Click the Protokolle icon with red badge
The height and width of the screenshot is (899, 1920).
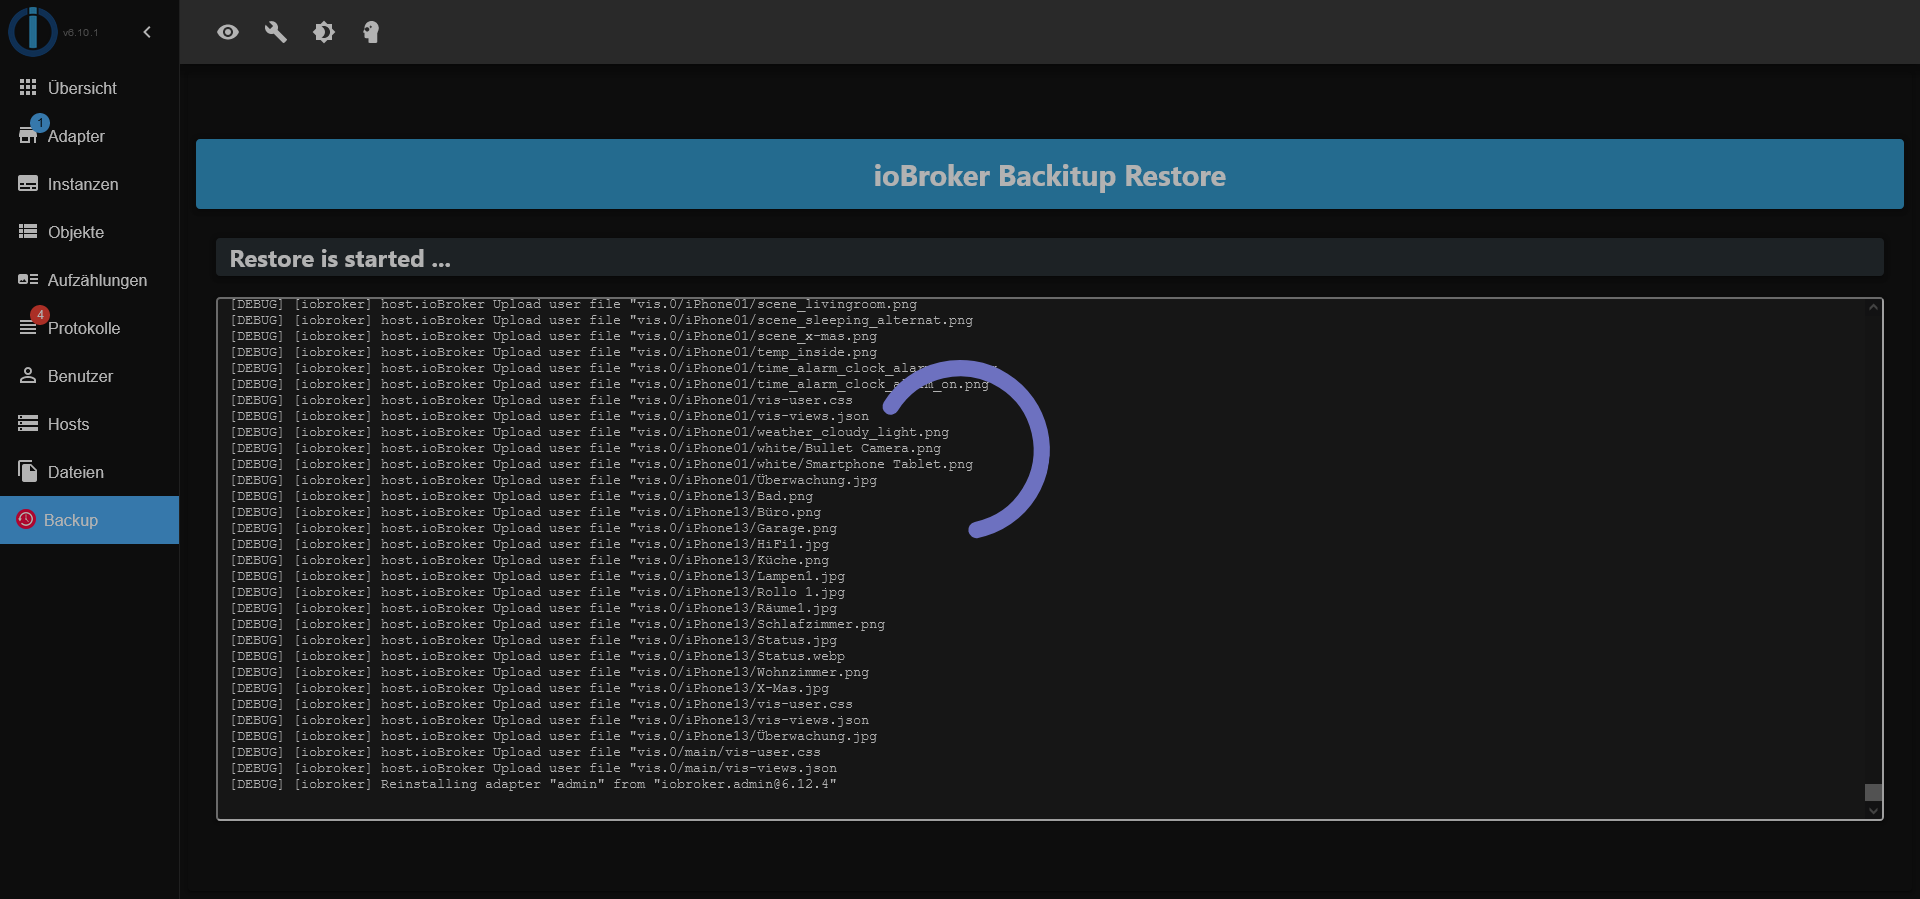29,326
